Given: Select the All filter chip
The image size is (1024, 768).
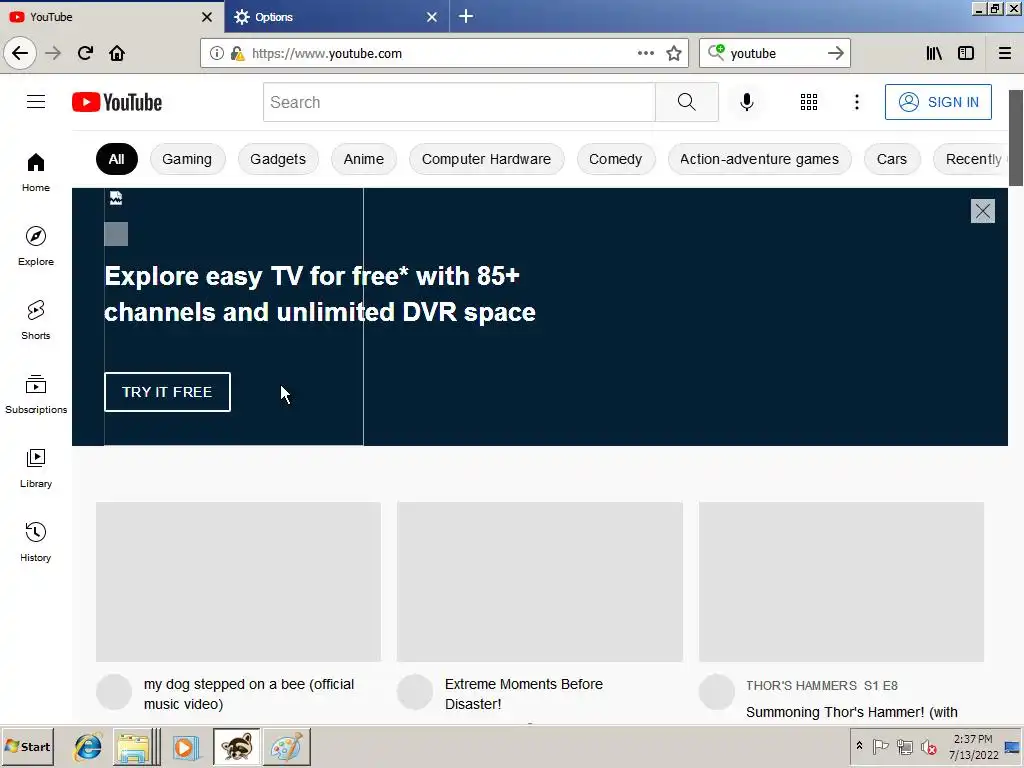Looking at the screenshot, I should [117, 159].
